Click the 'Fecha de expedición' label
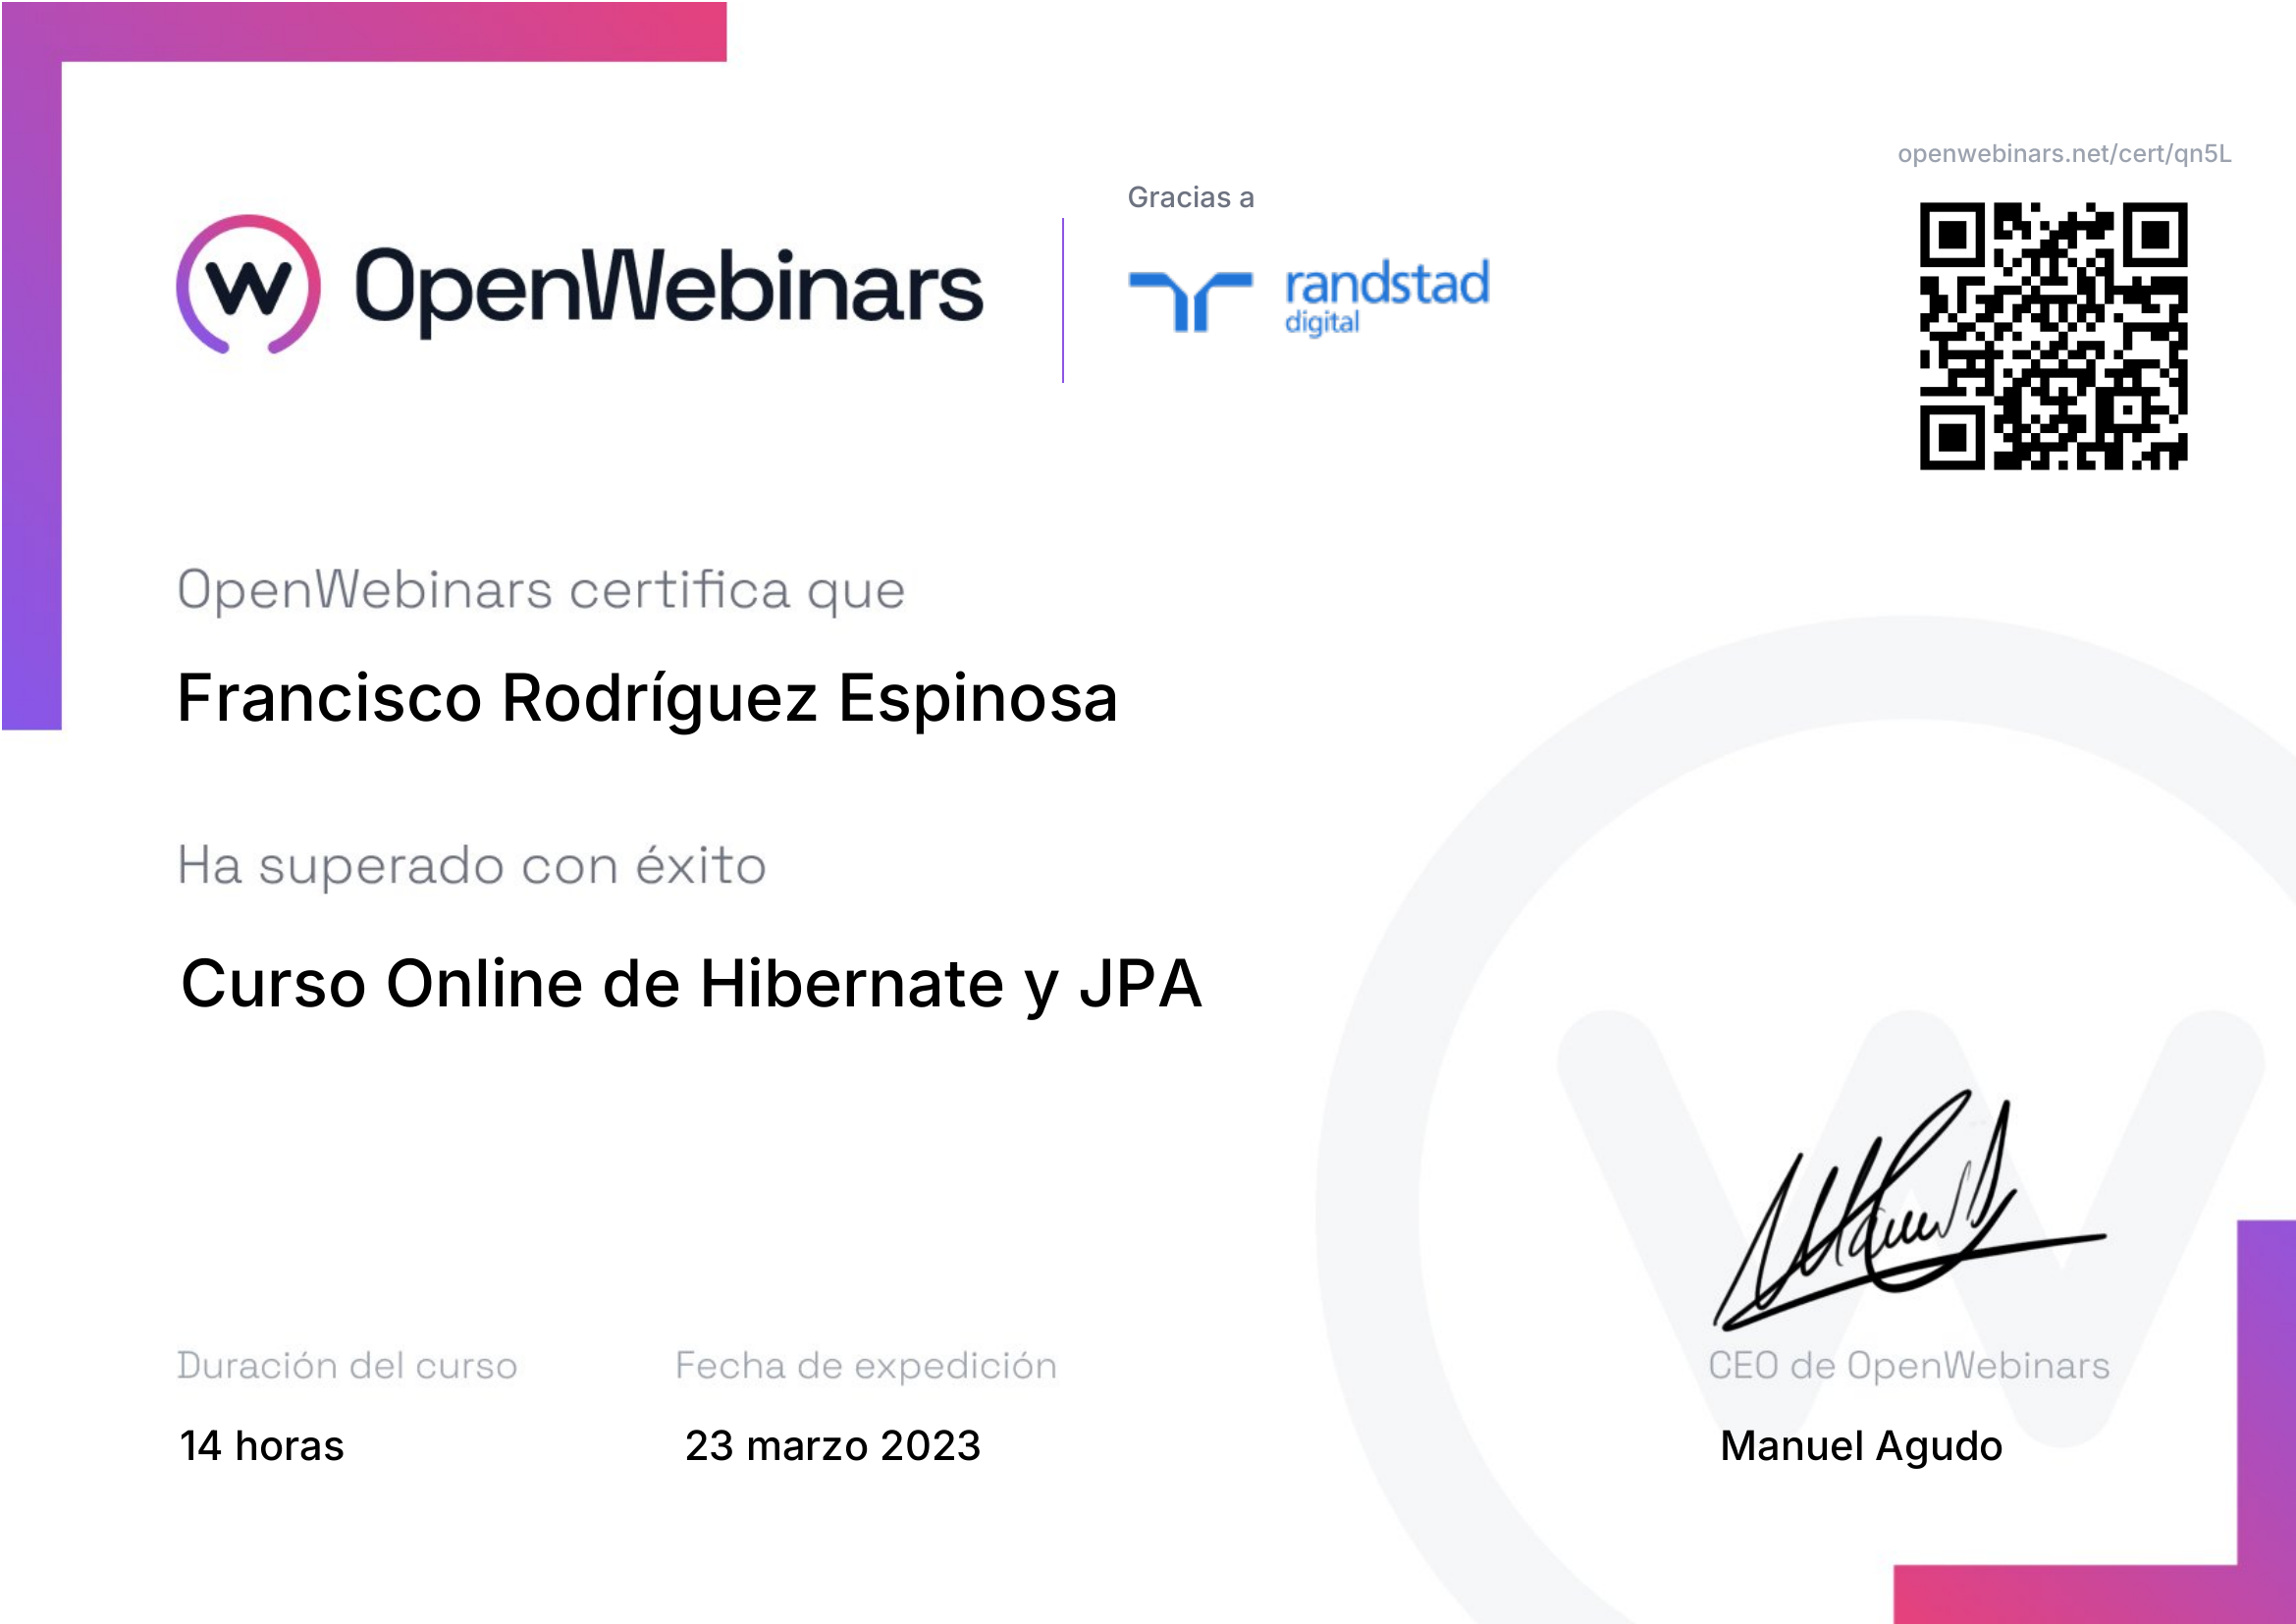This screenshot has height=1624, width=2296. pos(866,1366)
